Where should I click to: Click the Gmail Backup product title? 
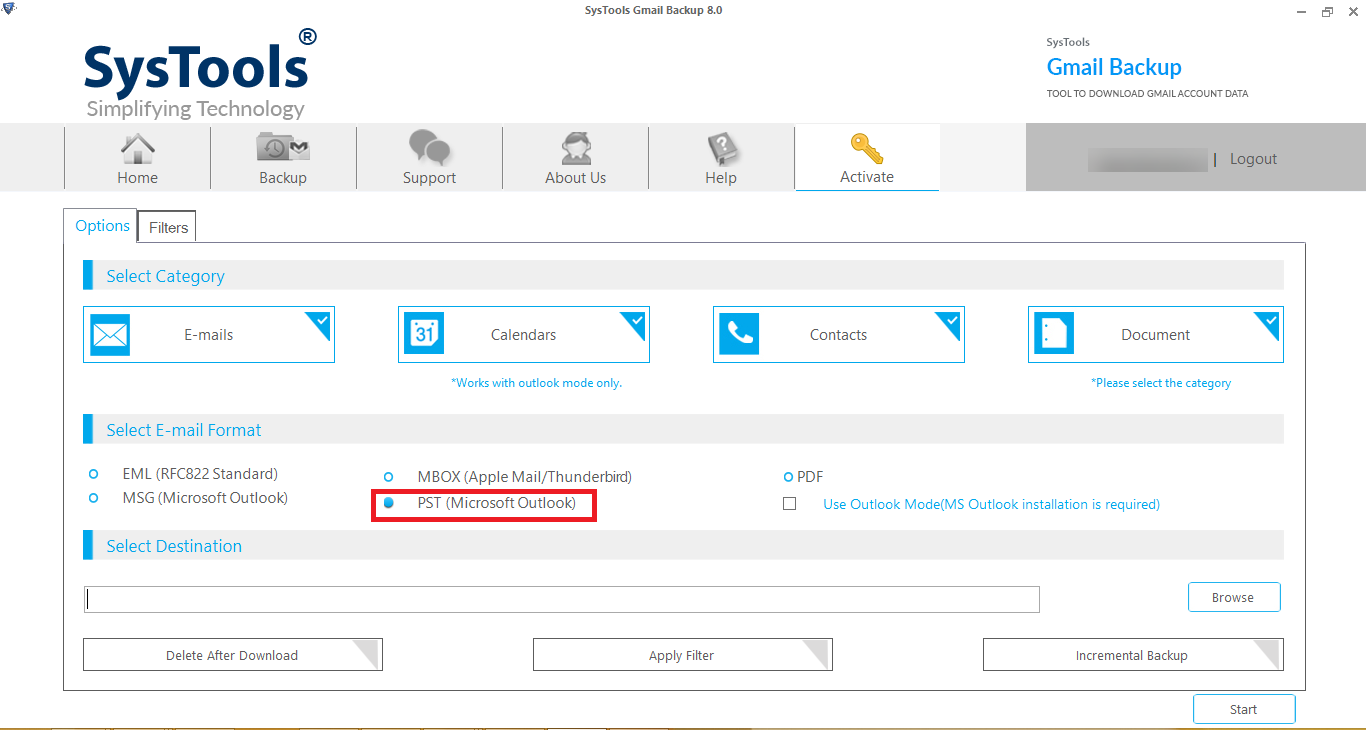(x=1114, y=68)
